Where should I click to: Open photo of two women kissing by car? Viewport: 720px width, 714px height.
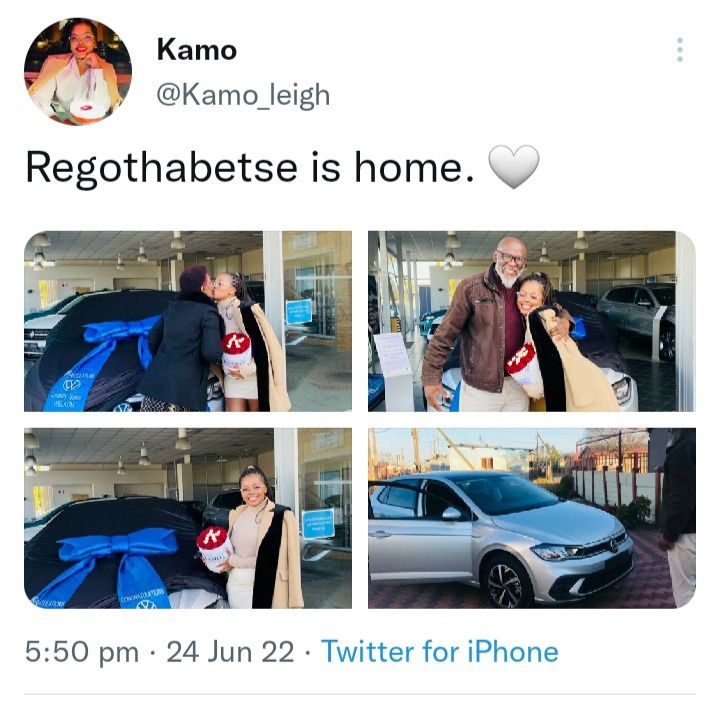[188, 321]
